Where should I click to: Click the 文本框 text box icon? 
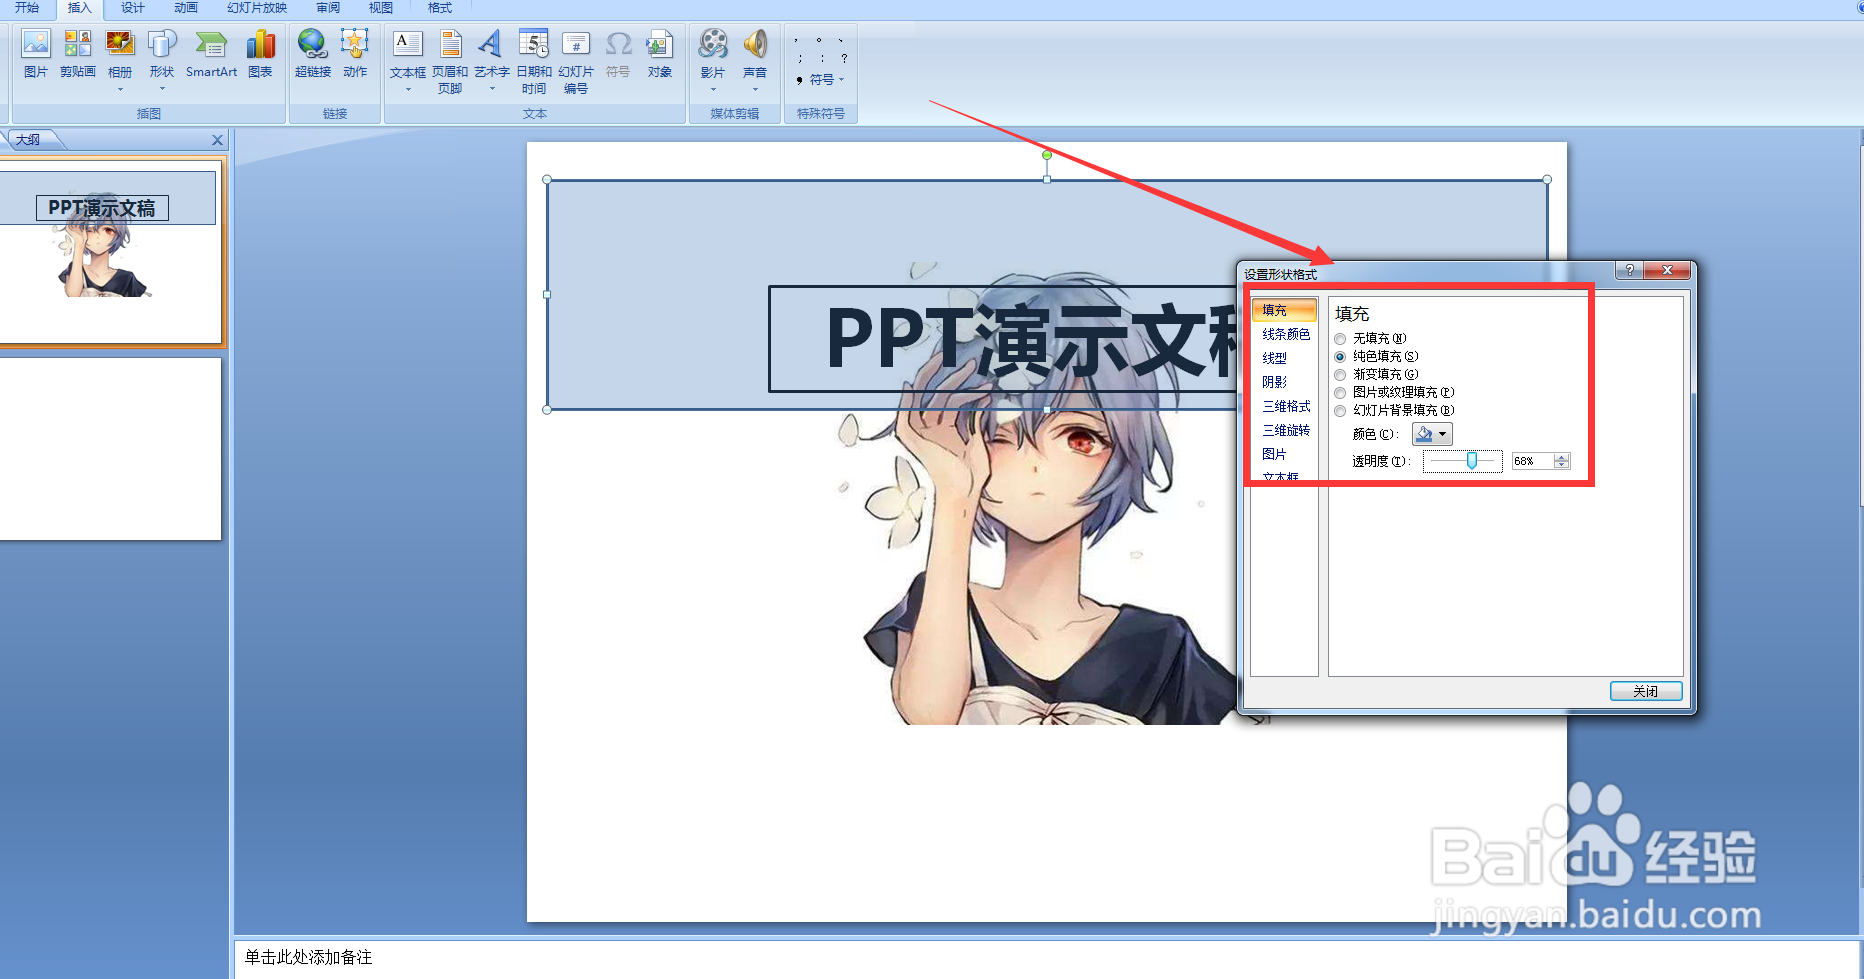[x=407, y=44]
